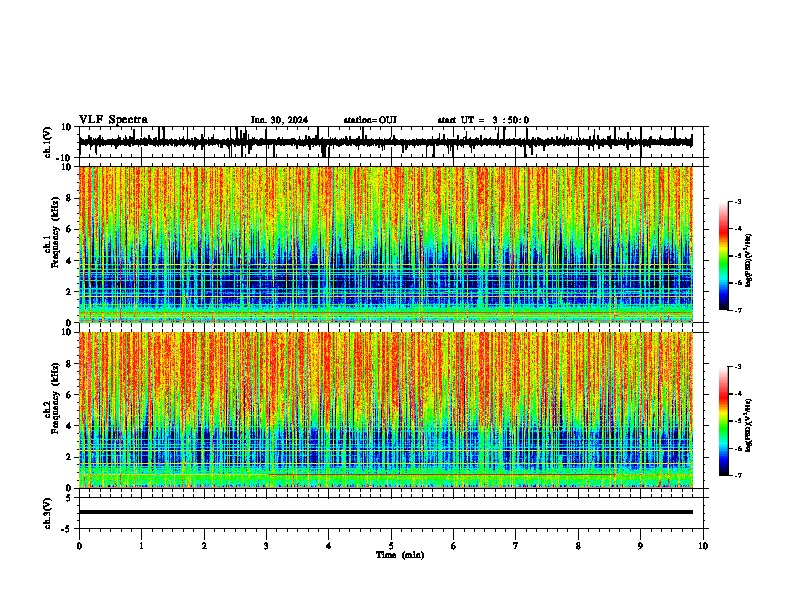Select ch.2 "Frequency (kHz)" axis label
This screenshot has height=612, width=792.
click(x=55, y=398)
